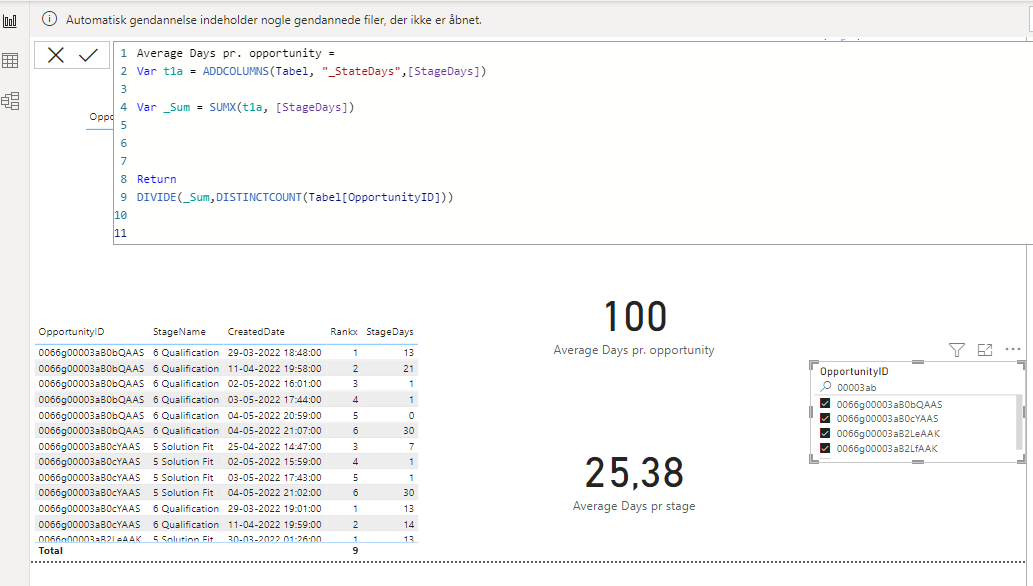Uncheck 0066g00003aB2LfAAK in the slicer
The image size is (1033, 586).
click(825, 448)
